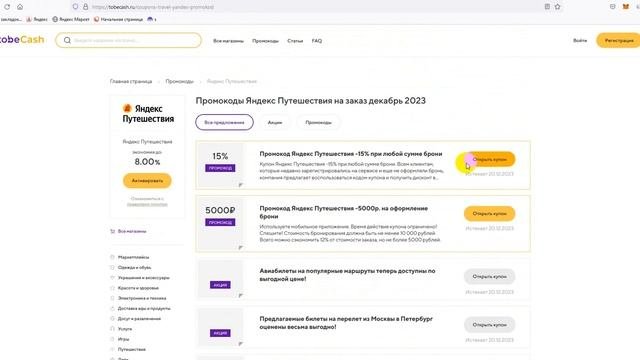Click the magnifier icon in the search box
This screenshot has width=640, height=360.
click(x=67, y=40)
